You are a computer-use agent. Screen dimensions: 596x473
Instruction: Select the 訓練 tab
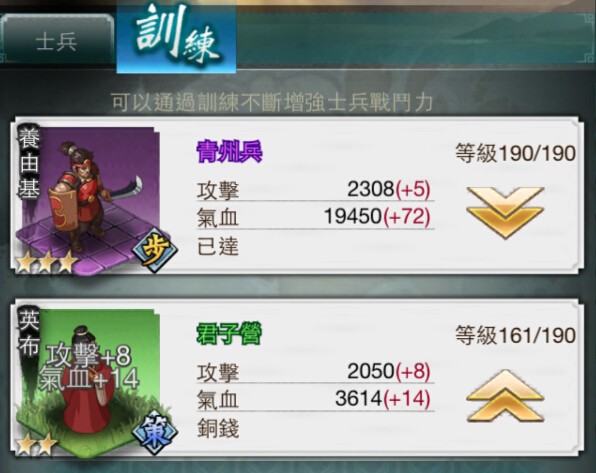[x=176, y=38]
